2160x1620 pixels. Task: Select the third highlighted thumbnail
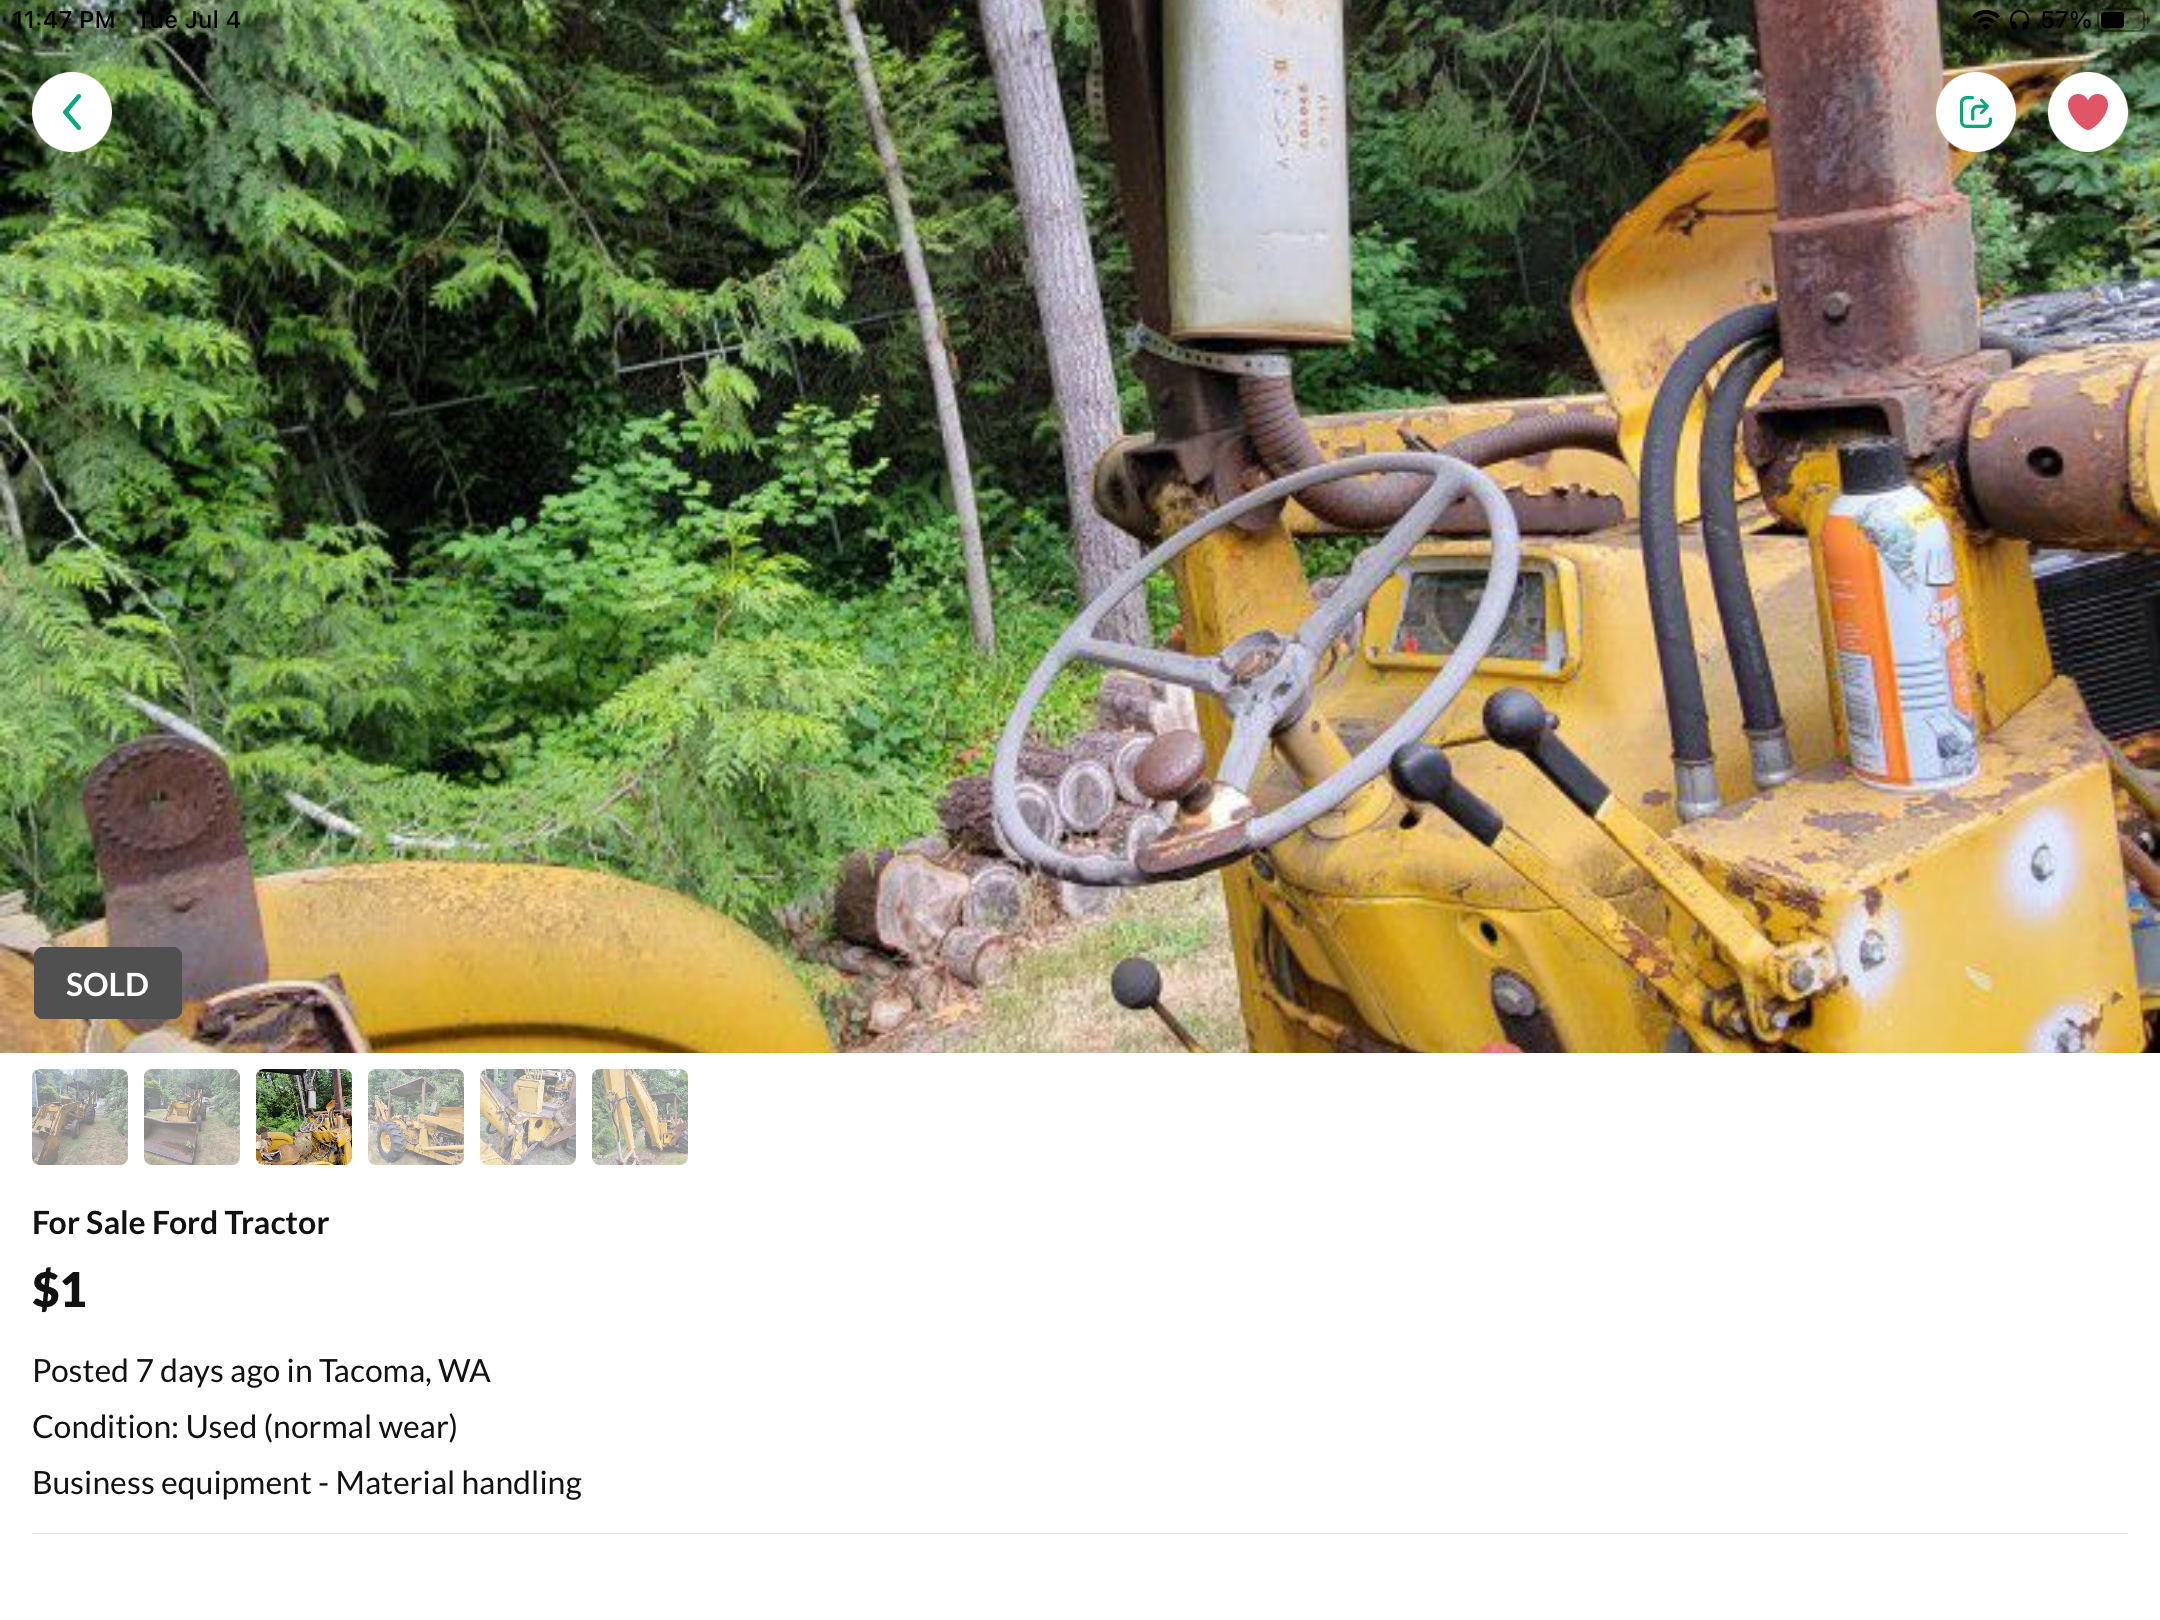(304, 1117)
